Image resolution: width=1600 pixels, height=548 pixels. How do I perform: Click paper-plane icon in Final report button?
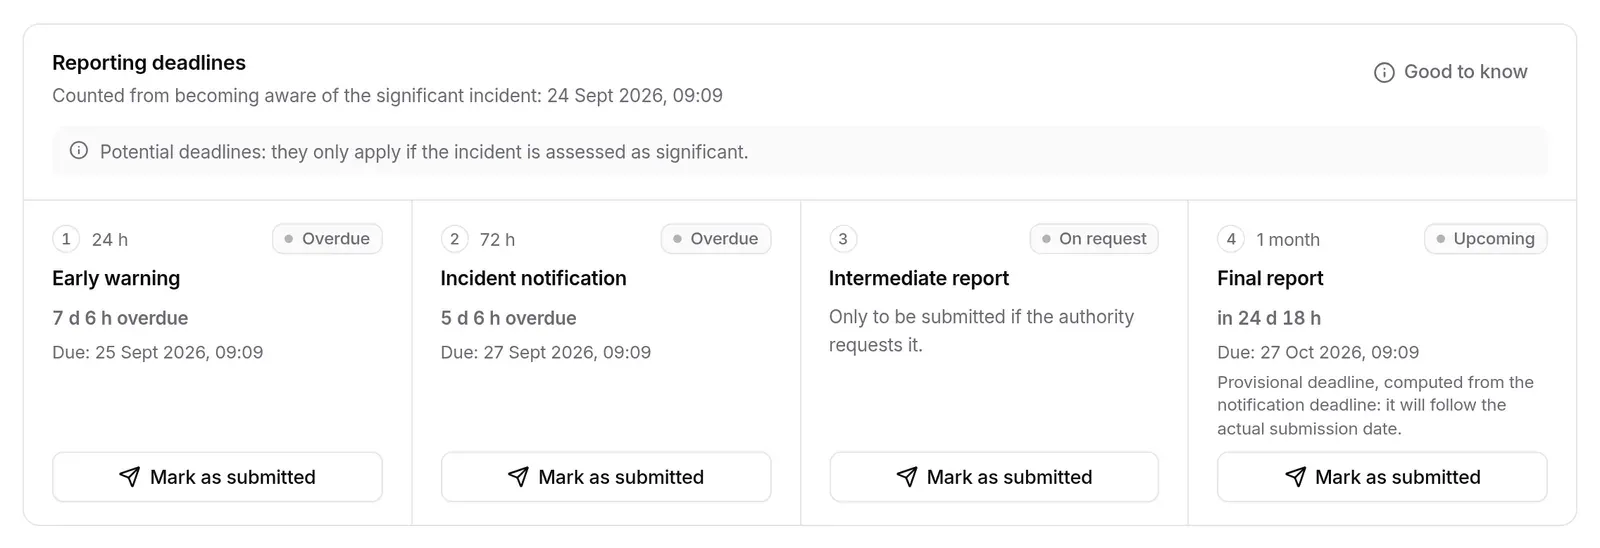[x=1295, y=477]
